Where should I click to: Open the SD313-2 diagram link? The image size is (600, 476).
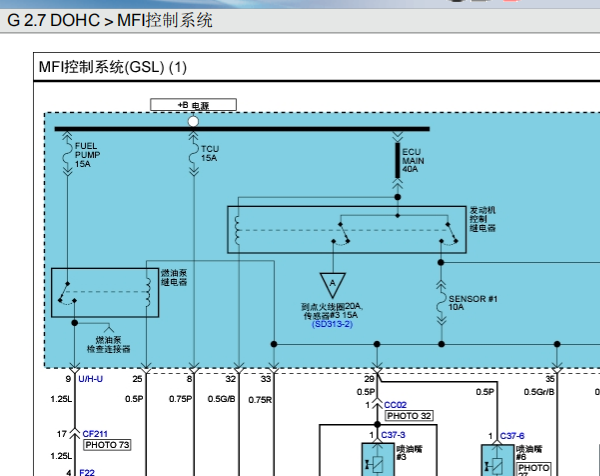(332, 324)
